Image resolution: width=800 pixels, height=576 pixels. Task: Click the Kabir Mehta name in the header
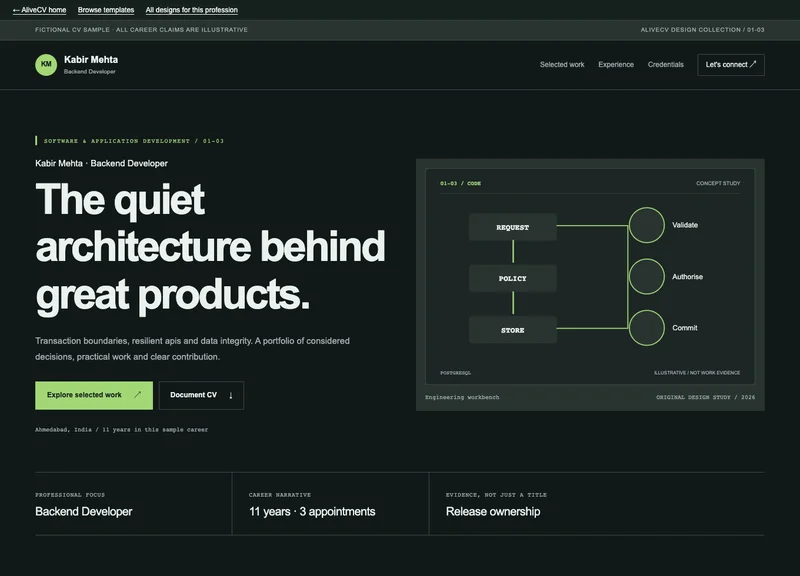point(91,60)
